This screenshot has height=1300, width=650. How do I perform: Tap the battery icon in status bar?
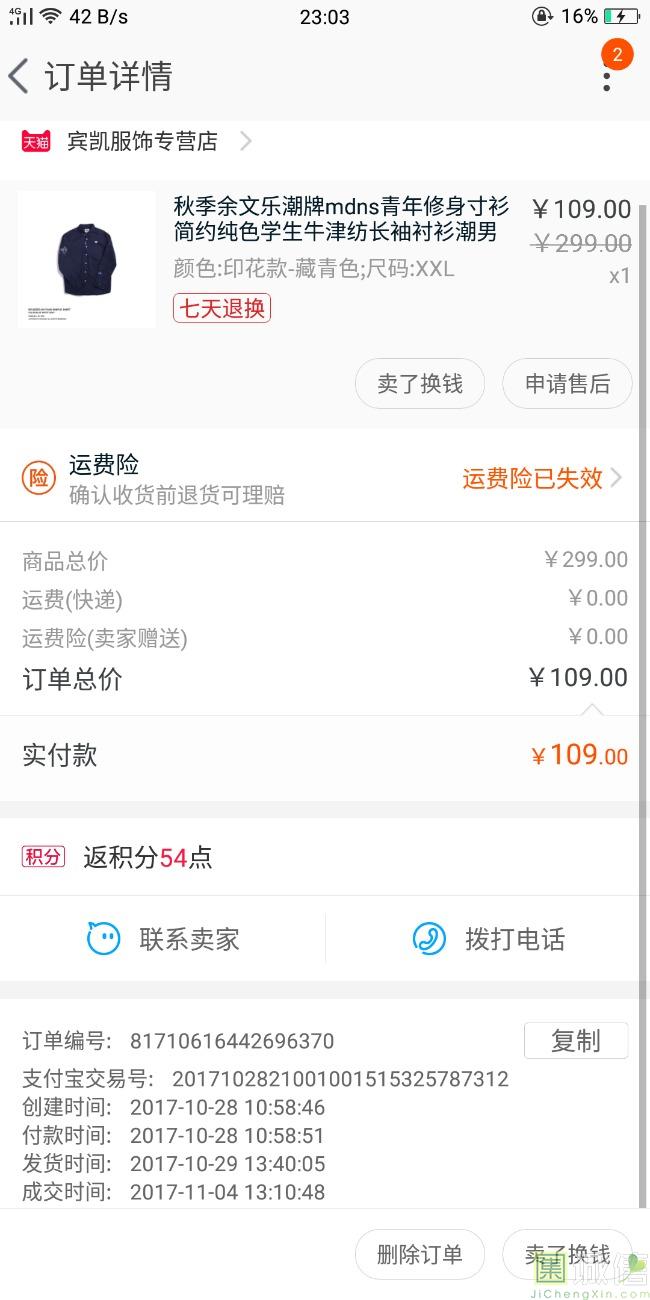621,17
